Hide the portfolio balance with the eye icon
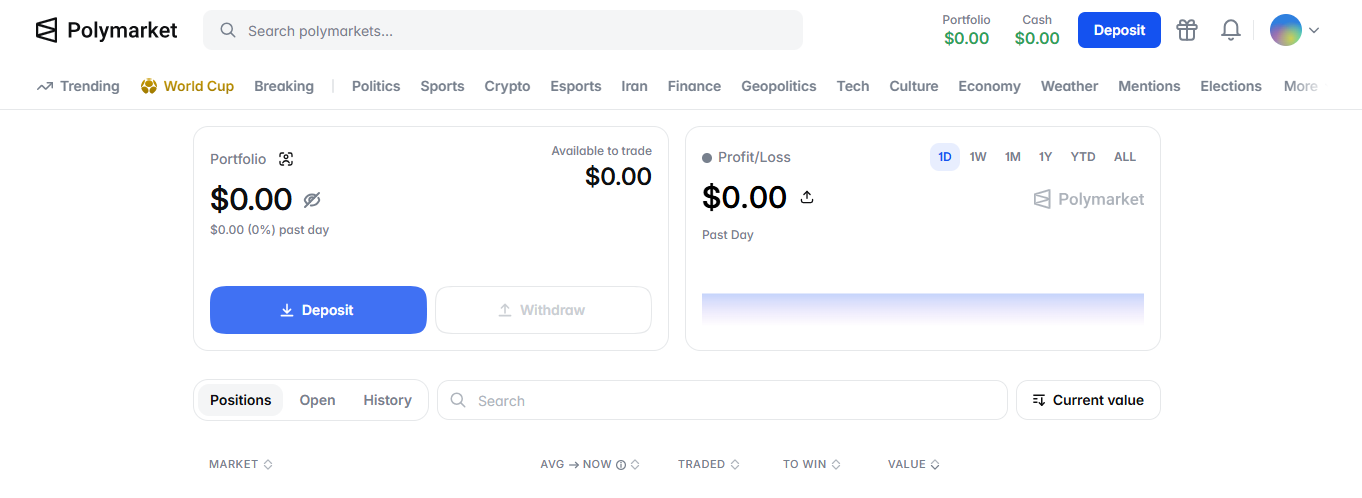The height and width of the screenshot is (498, 1362). tap(312, 199)
